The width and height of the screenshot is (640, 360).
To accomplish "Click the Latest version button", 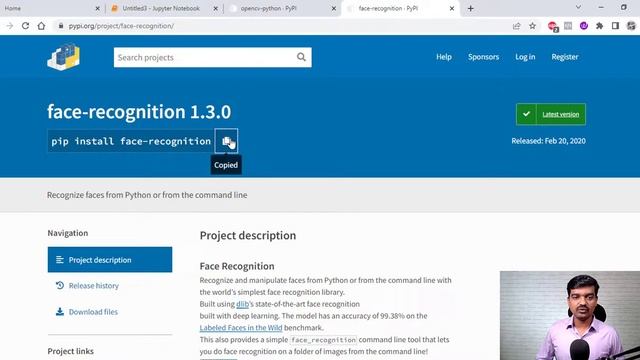I will [551, 114].
